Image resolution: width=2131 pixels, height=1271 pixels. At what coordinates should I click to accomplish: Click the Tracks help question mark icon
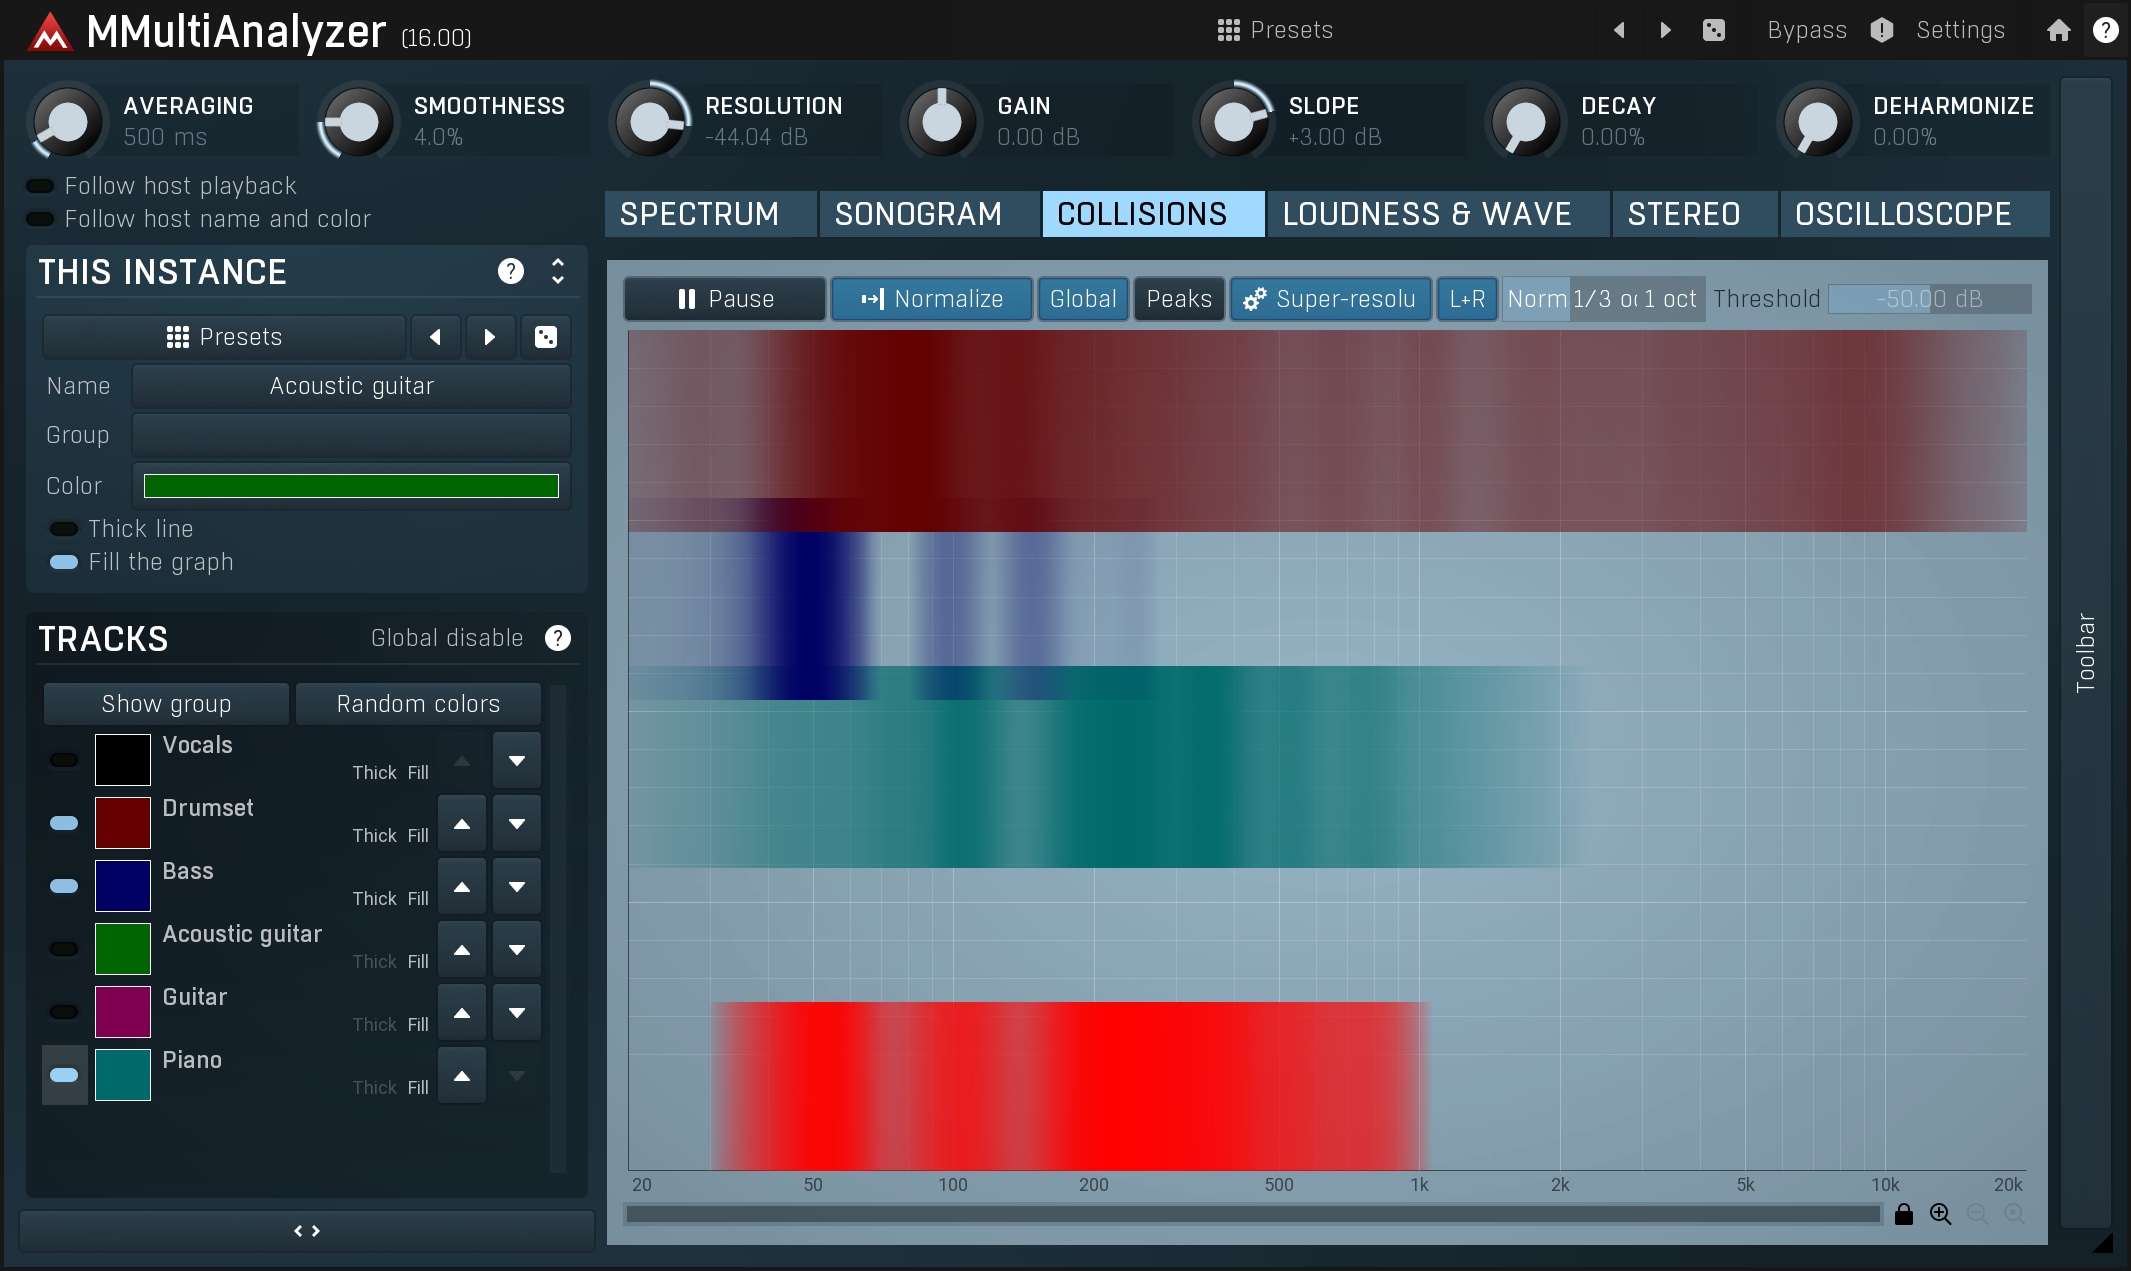pyautogui.click(x=558, y=638)
